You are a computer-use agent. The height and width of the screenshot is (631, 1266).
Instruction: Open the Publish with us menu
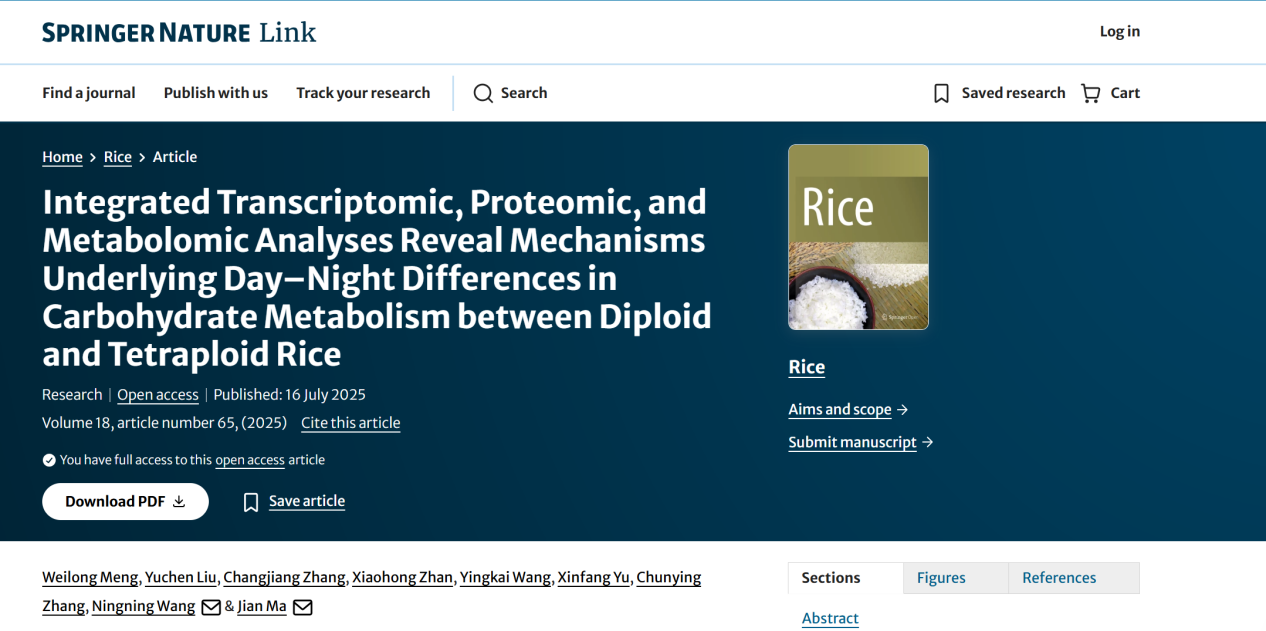pyautogui.click(x=216, y=93)
